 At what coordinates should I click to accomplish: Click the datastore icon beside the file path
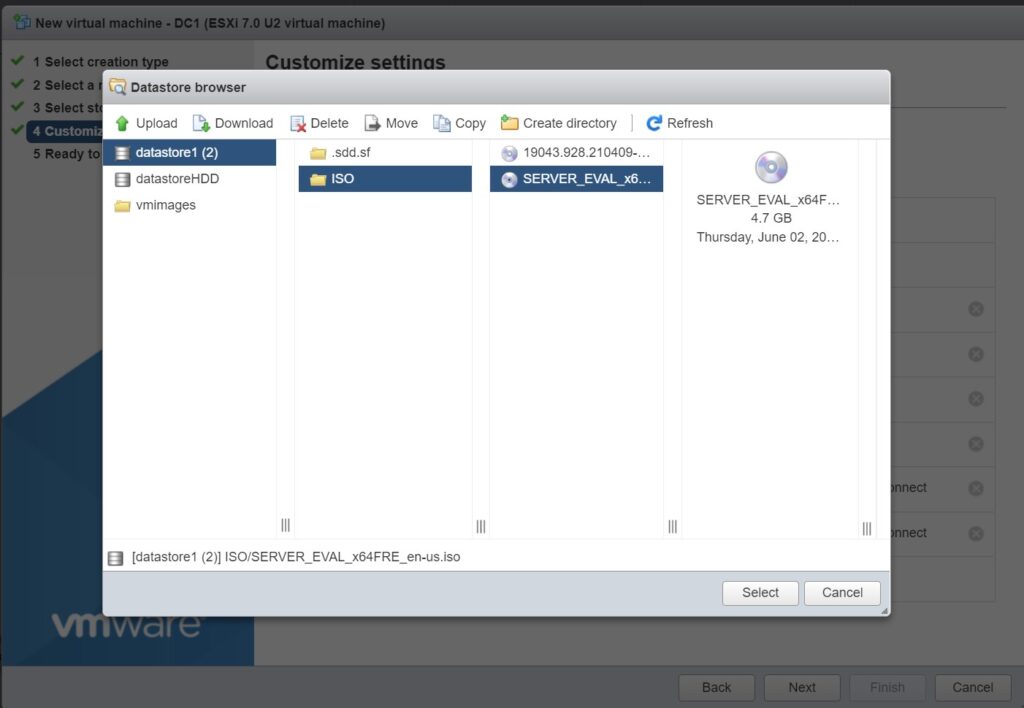(x=116, y=558)
